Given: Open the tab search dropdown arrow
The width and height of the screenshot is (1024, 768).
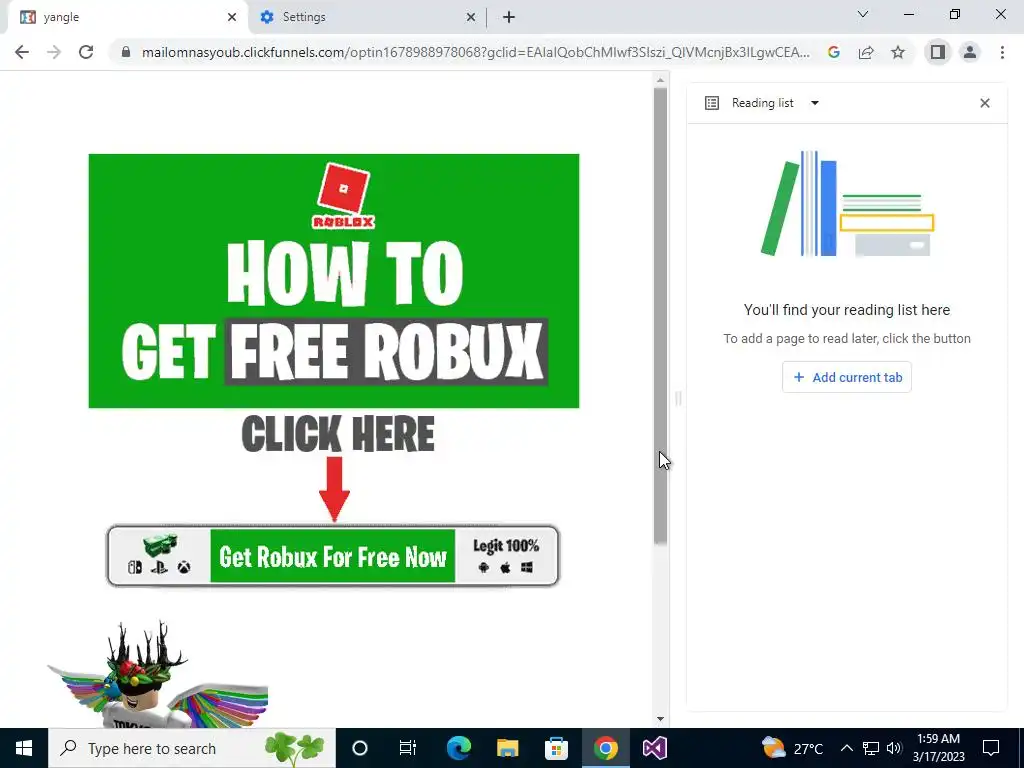Looking at the screenshot, I should [863, 14].
